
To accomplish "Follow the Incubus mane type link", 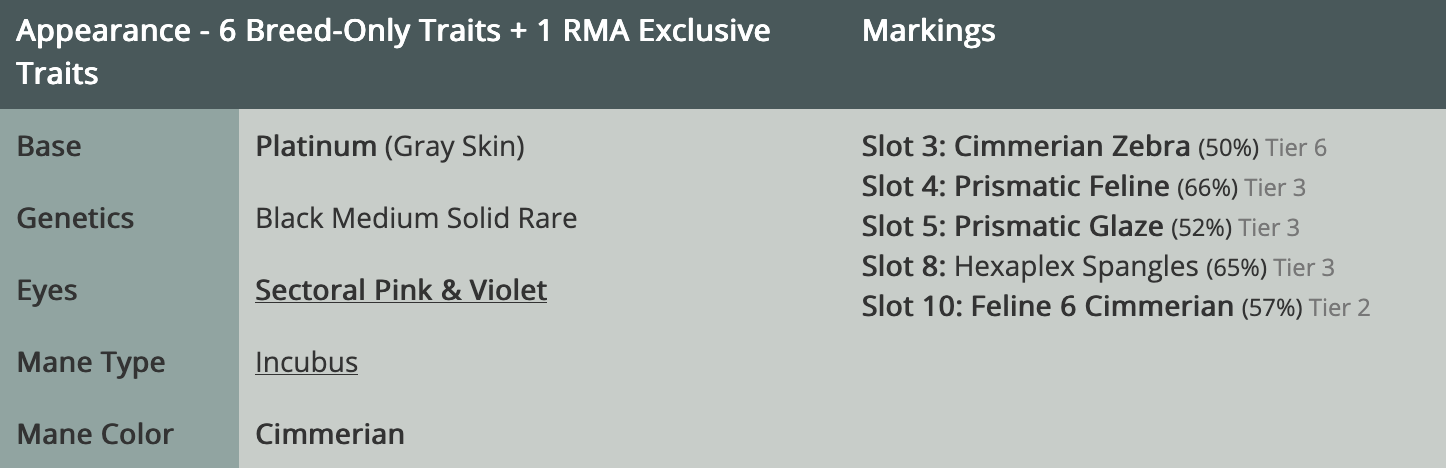I will click(x=306, y=362).
